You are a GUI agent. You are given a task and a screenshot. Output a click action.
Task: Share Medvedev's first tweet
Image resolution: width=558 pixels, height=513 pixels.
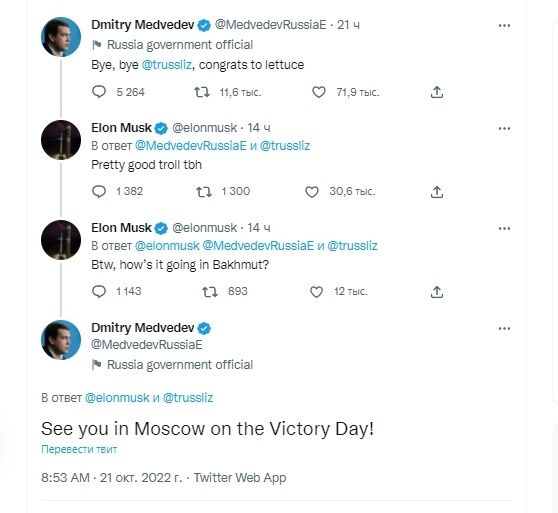[437, 92]
